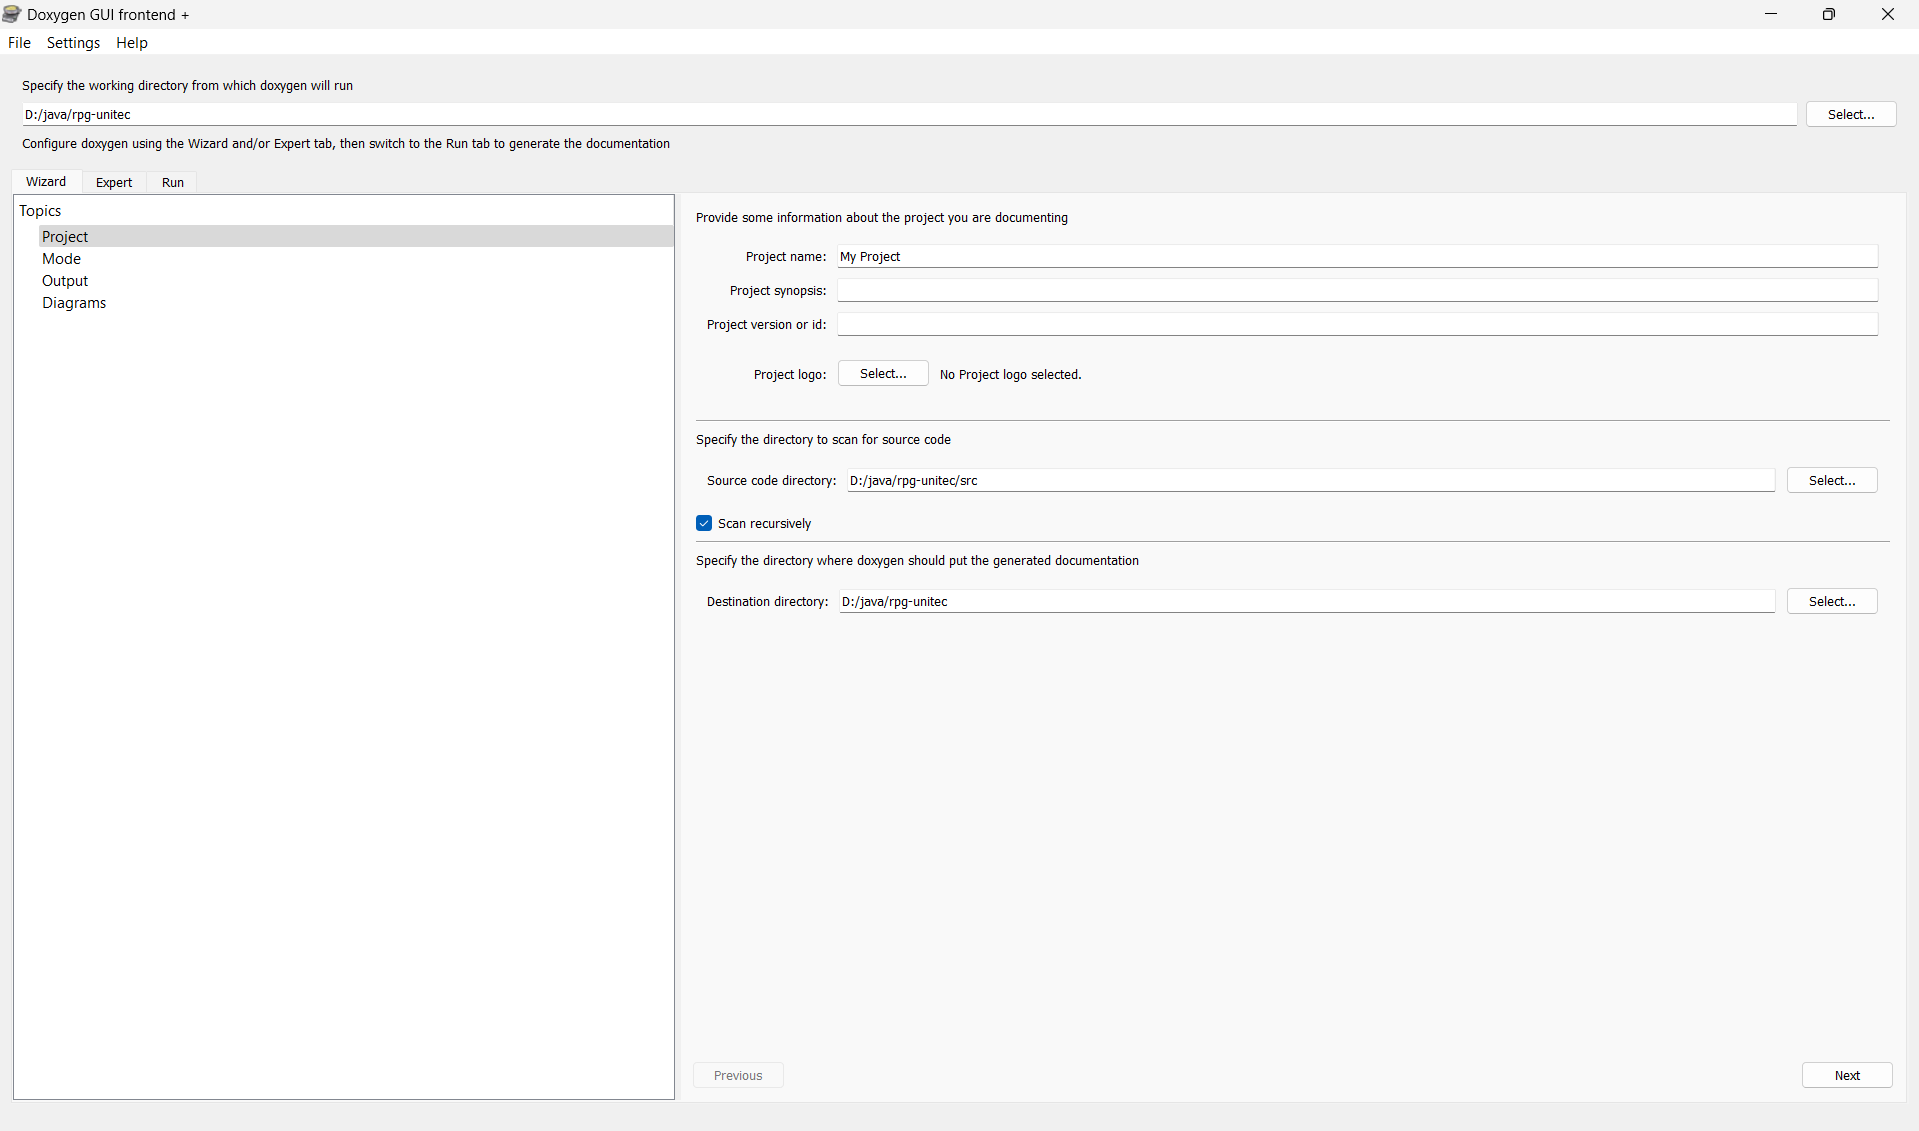The width and height of the screenshot is (1919, 1131).
Task: Select the Project topic
Action: click(356, 236)
